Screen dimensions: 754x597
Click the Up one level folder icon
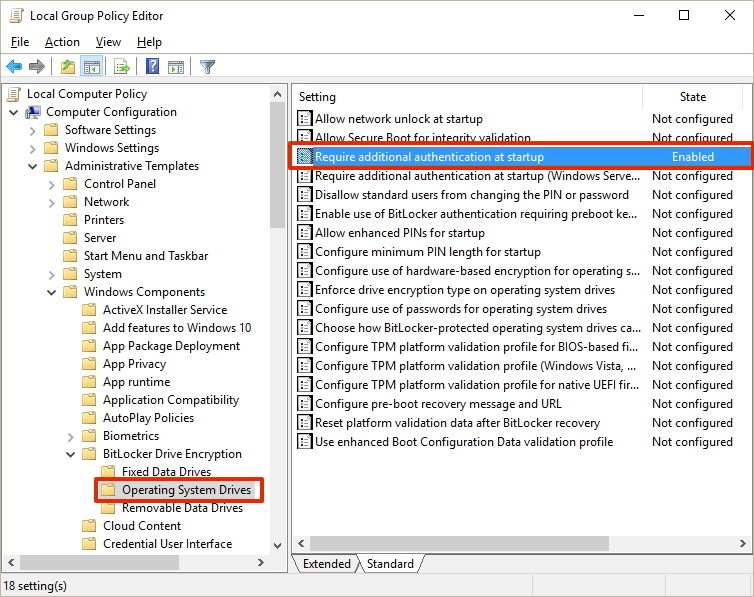(67, 67)
